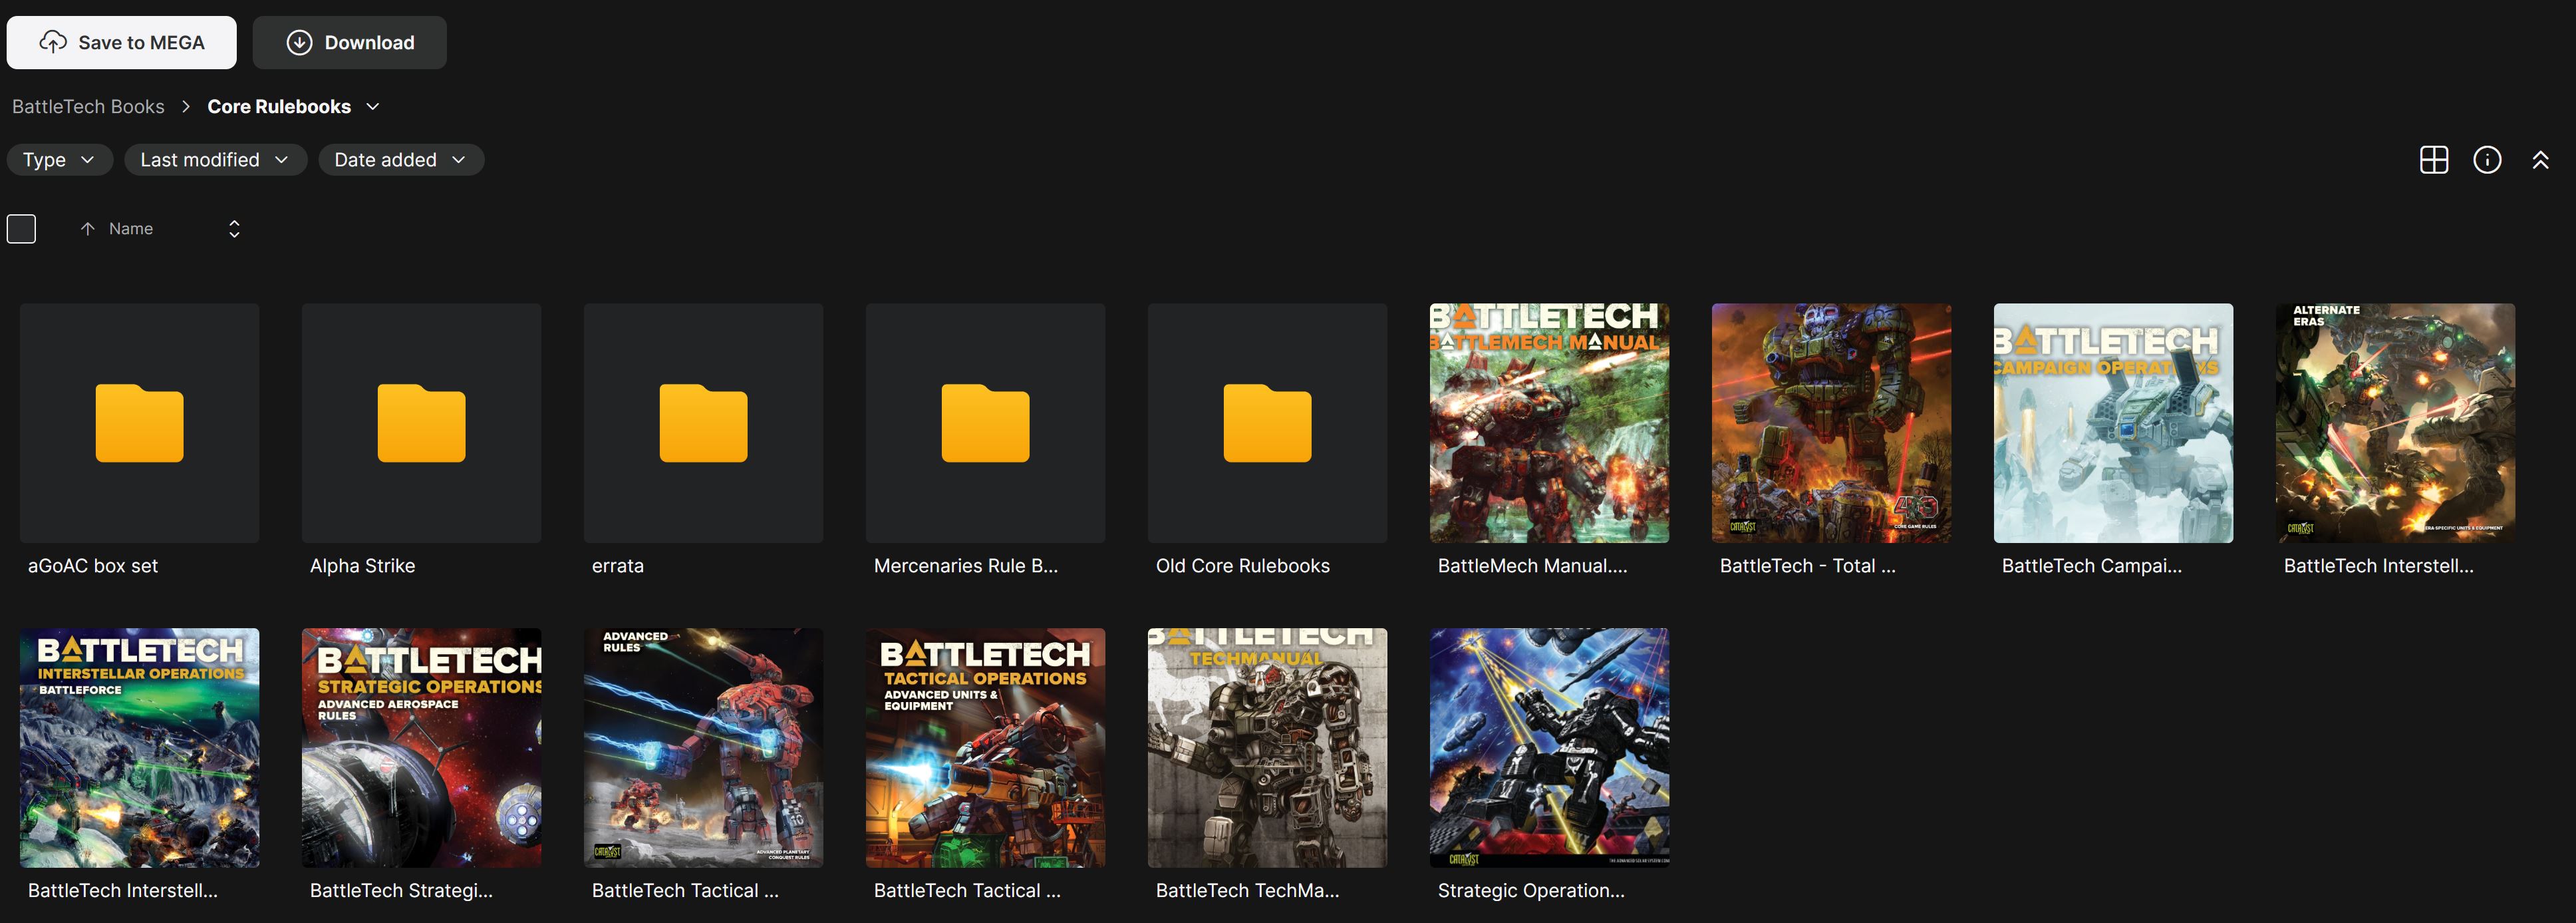The height and width of the screenshot is (923, 2576).
Task: Select the "Old Core Rulebooks" label
Action: (x=1243, y=566)
